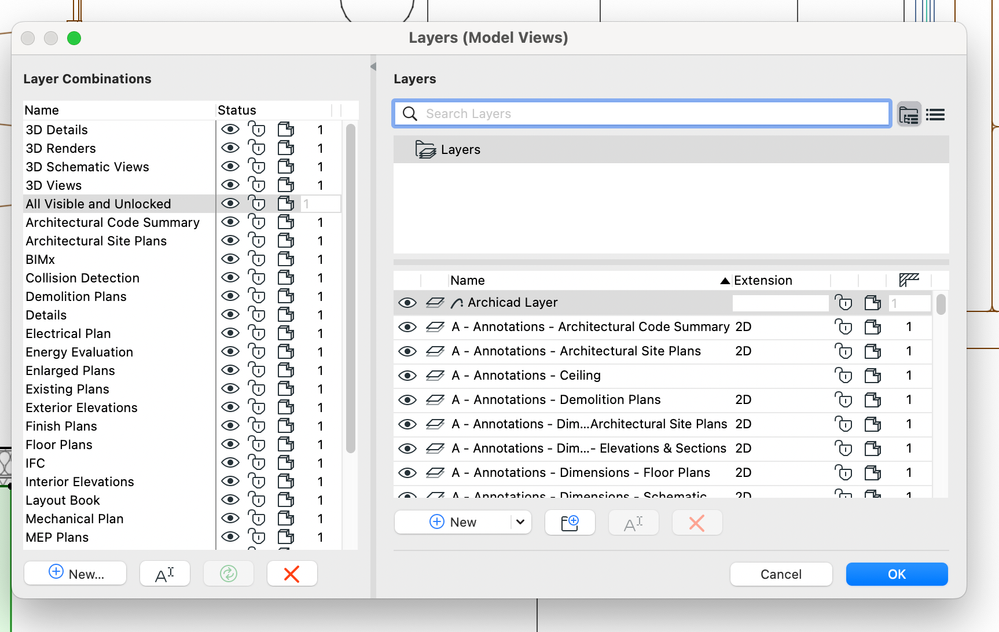Hide the Archicad Layer with eye icon
Screen dimensions: 999x632
[x=407, y=303]
